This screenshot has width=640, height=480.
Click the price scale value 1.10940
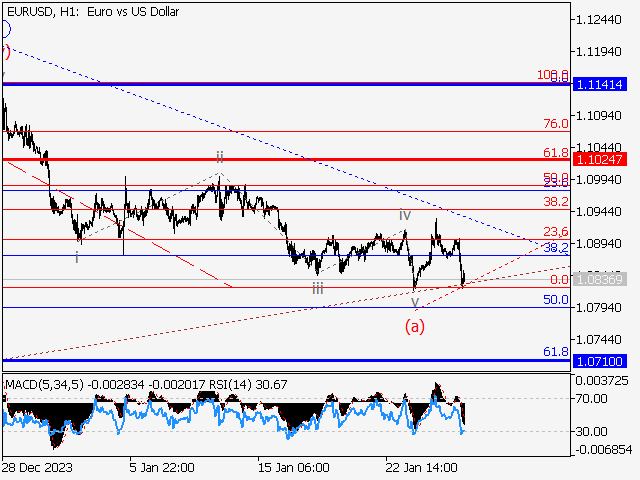[x=598, y=116]
